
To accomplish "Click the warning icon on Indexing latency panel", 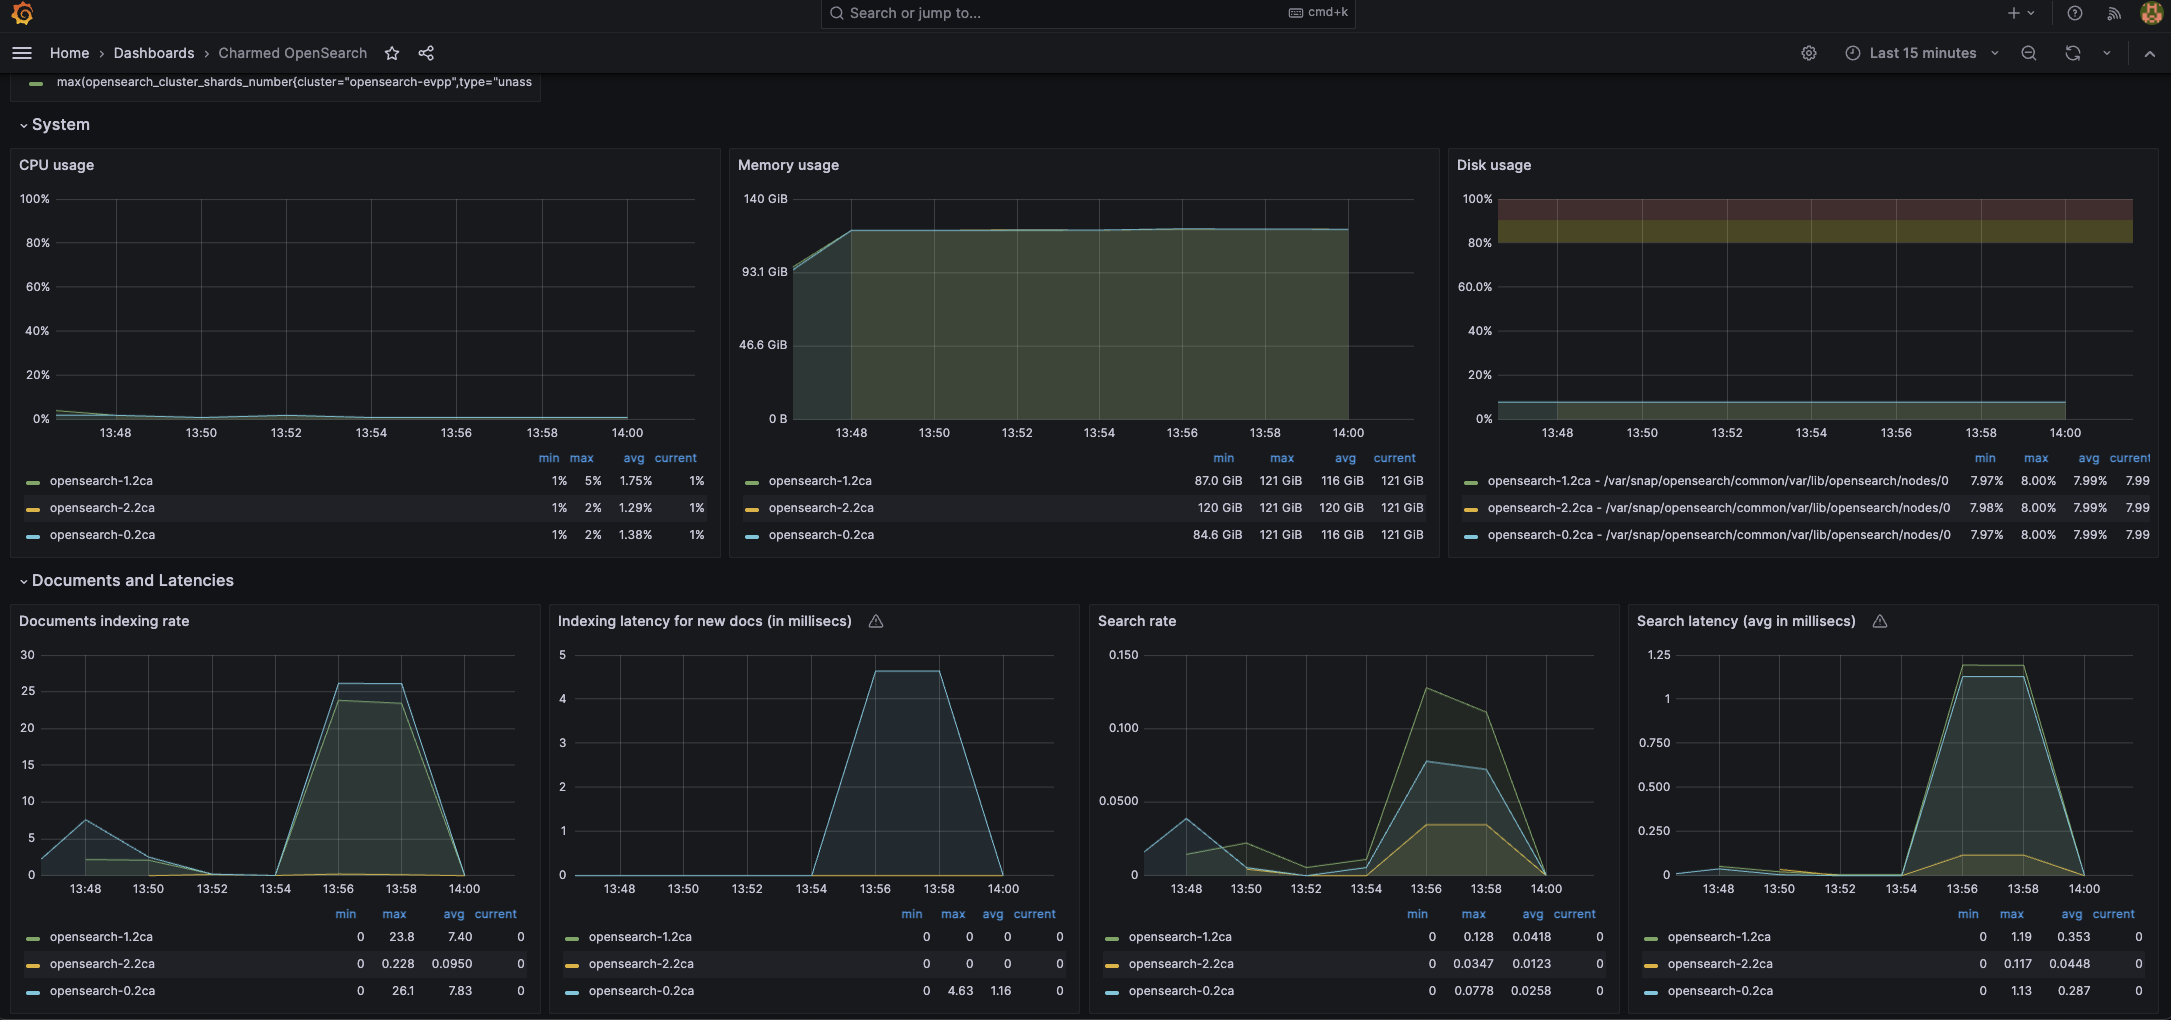I will tap(875, 620).
